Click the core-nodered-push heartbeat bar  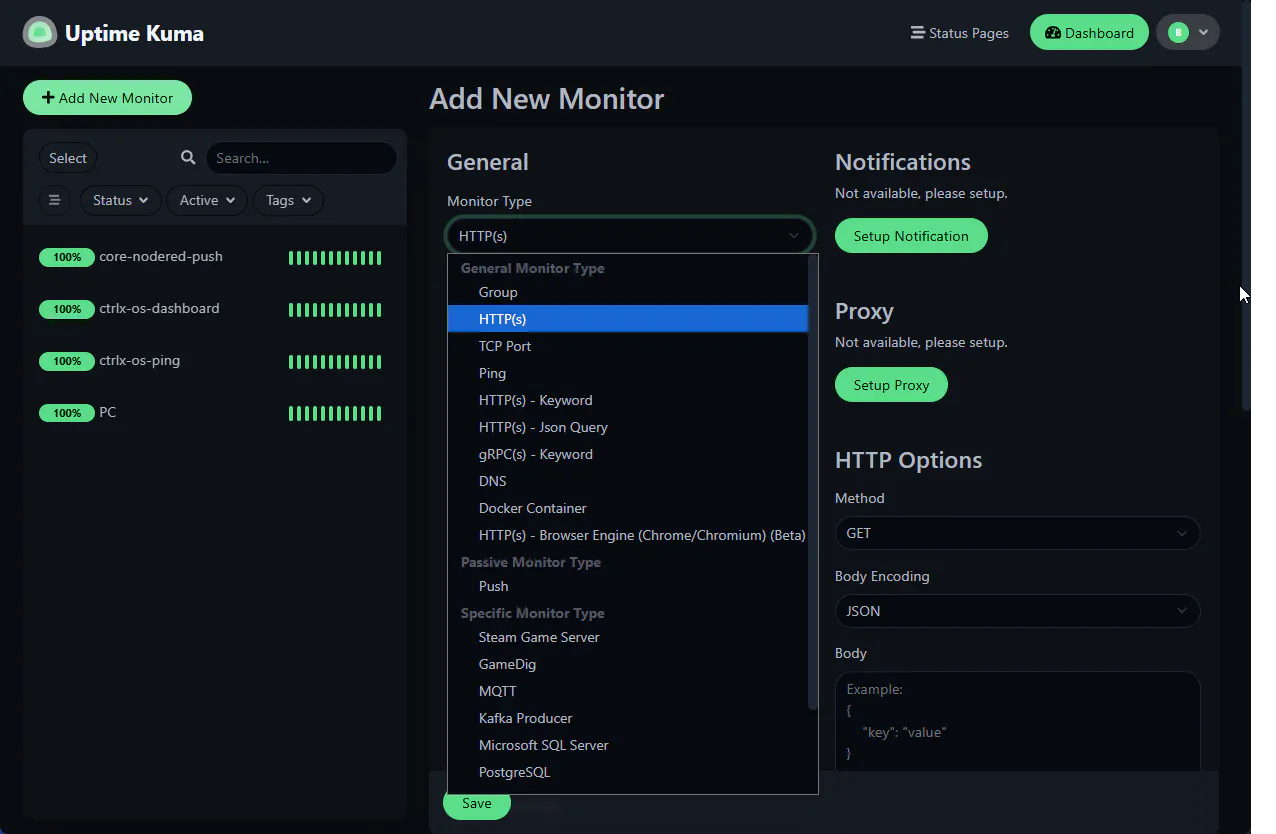coord(335,258)
